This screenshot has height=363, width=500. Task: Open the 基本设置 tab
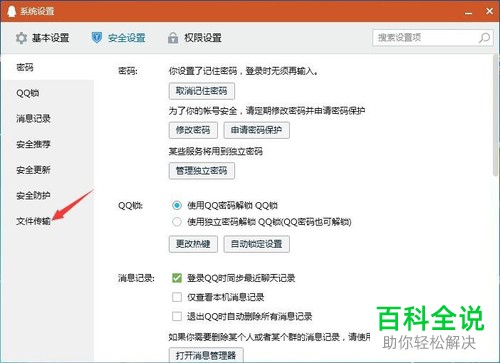(42, 38)
